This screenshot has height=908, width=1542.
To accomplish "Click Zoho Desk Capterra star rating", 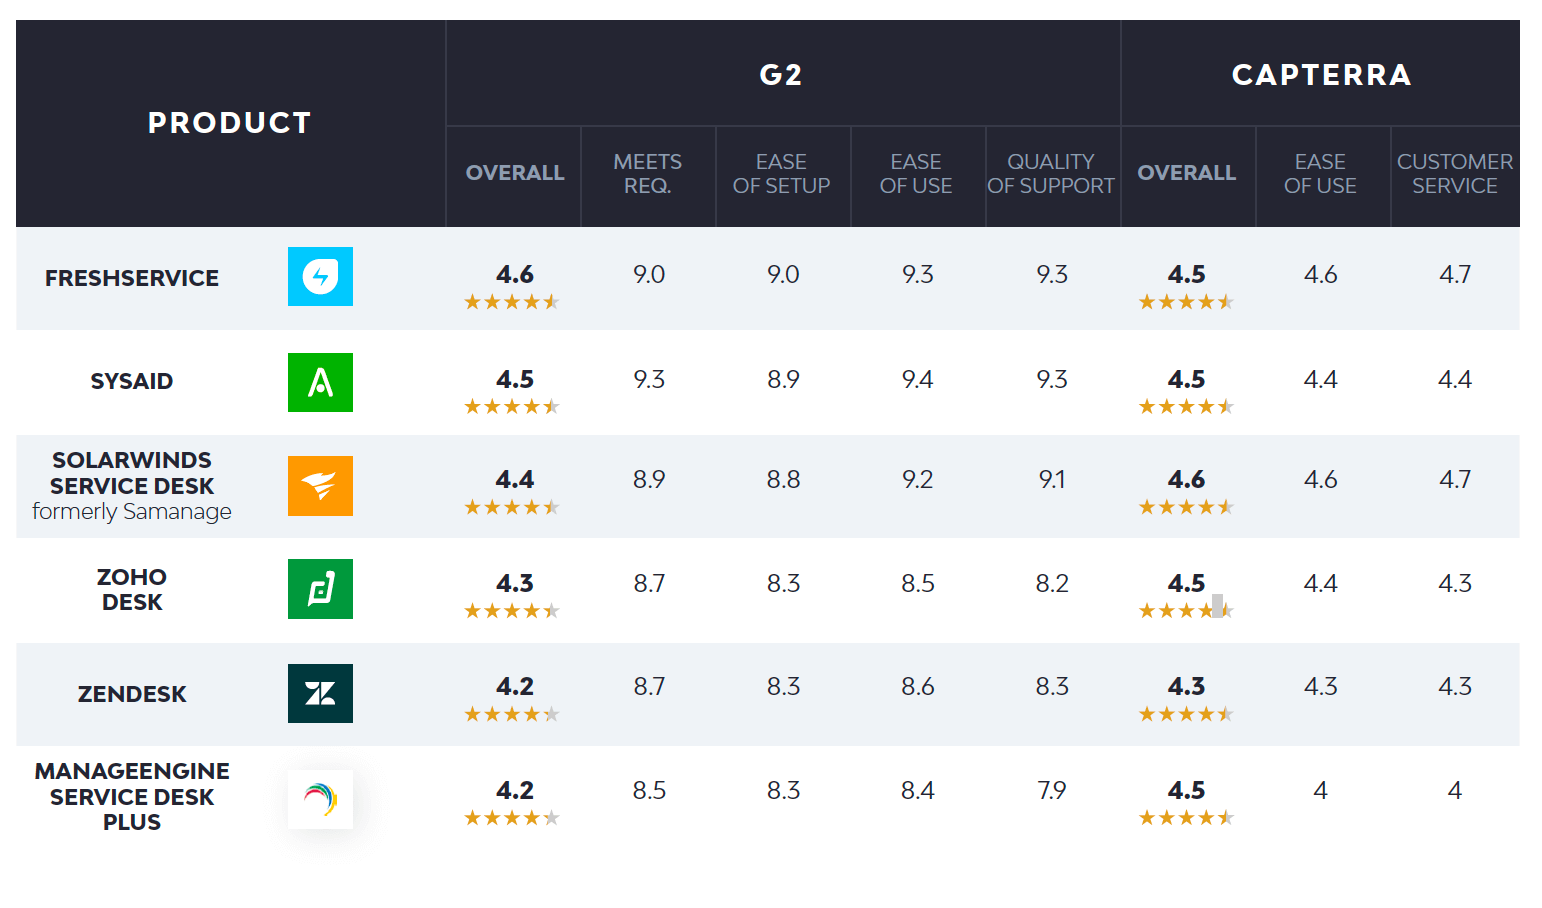I will click(x=1186, y=610).
